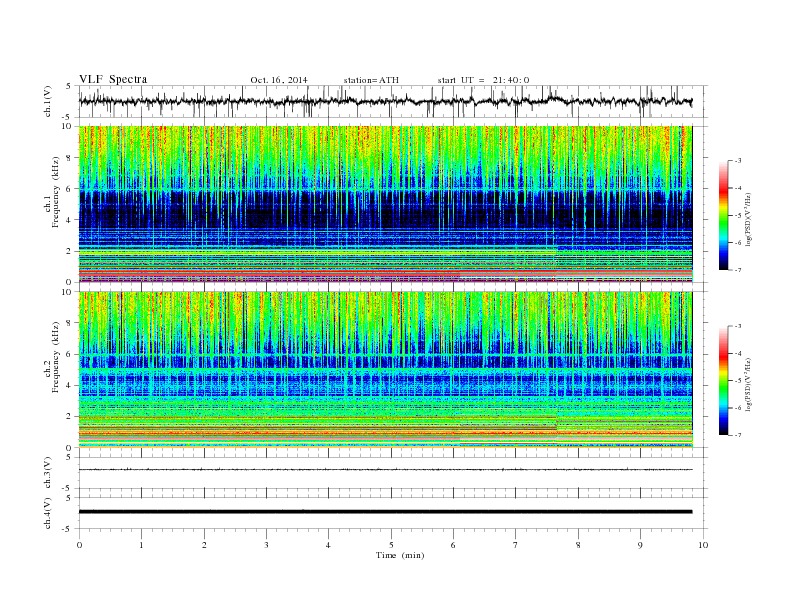Click time axis tick label "3"
The width and height of the screenshot is (792, 612).
[266, 545]
